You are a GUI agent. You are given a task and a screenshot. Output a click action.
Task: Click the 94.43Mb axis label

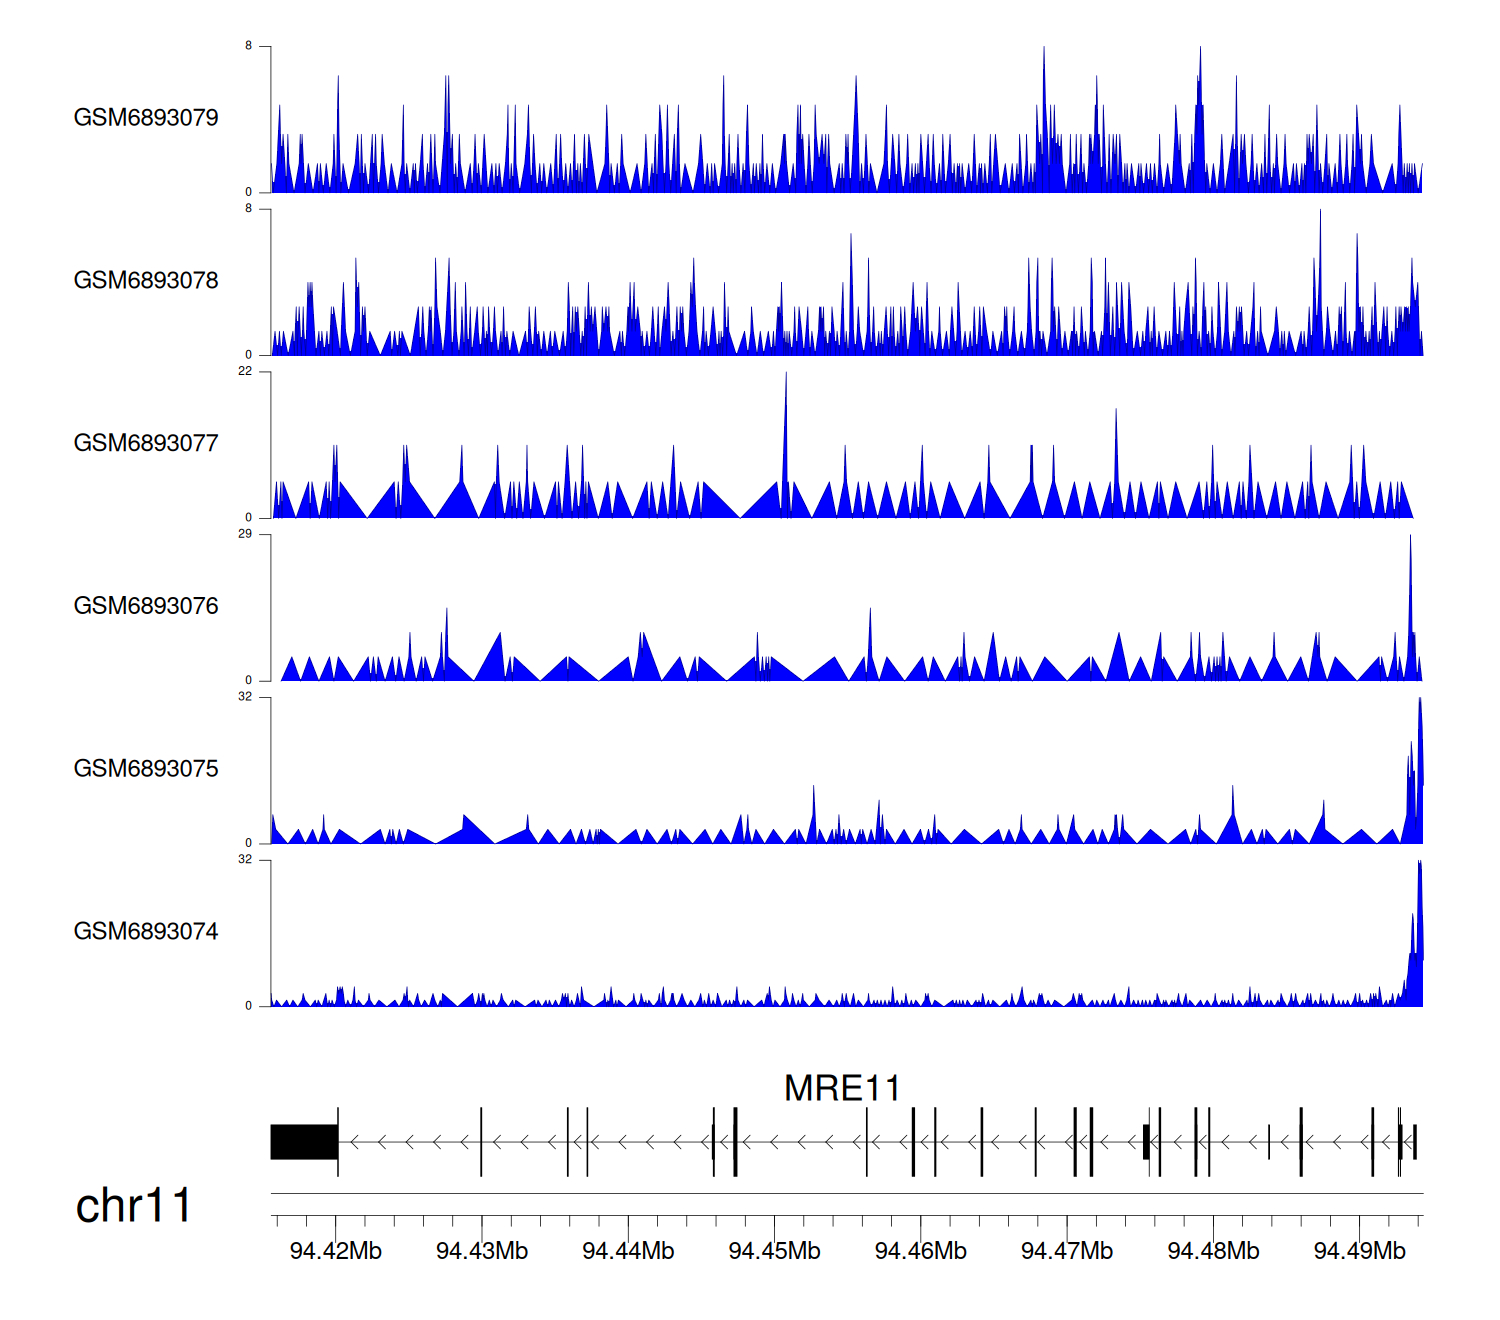[482, 1251]
